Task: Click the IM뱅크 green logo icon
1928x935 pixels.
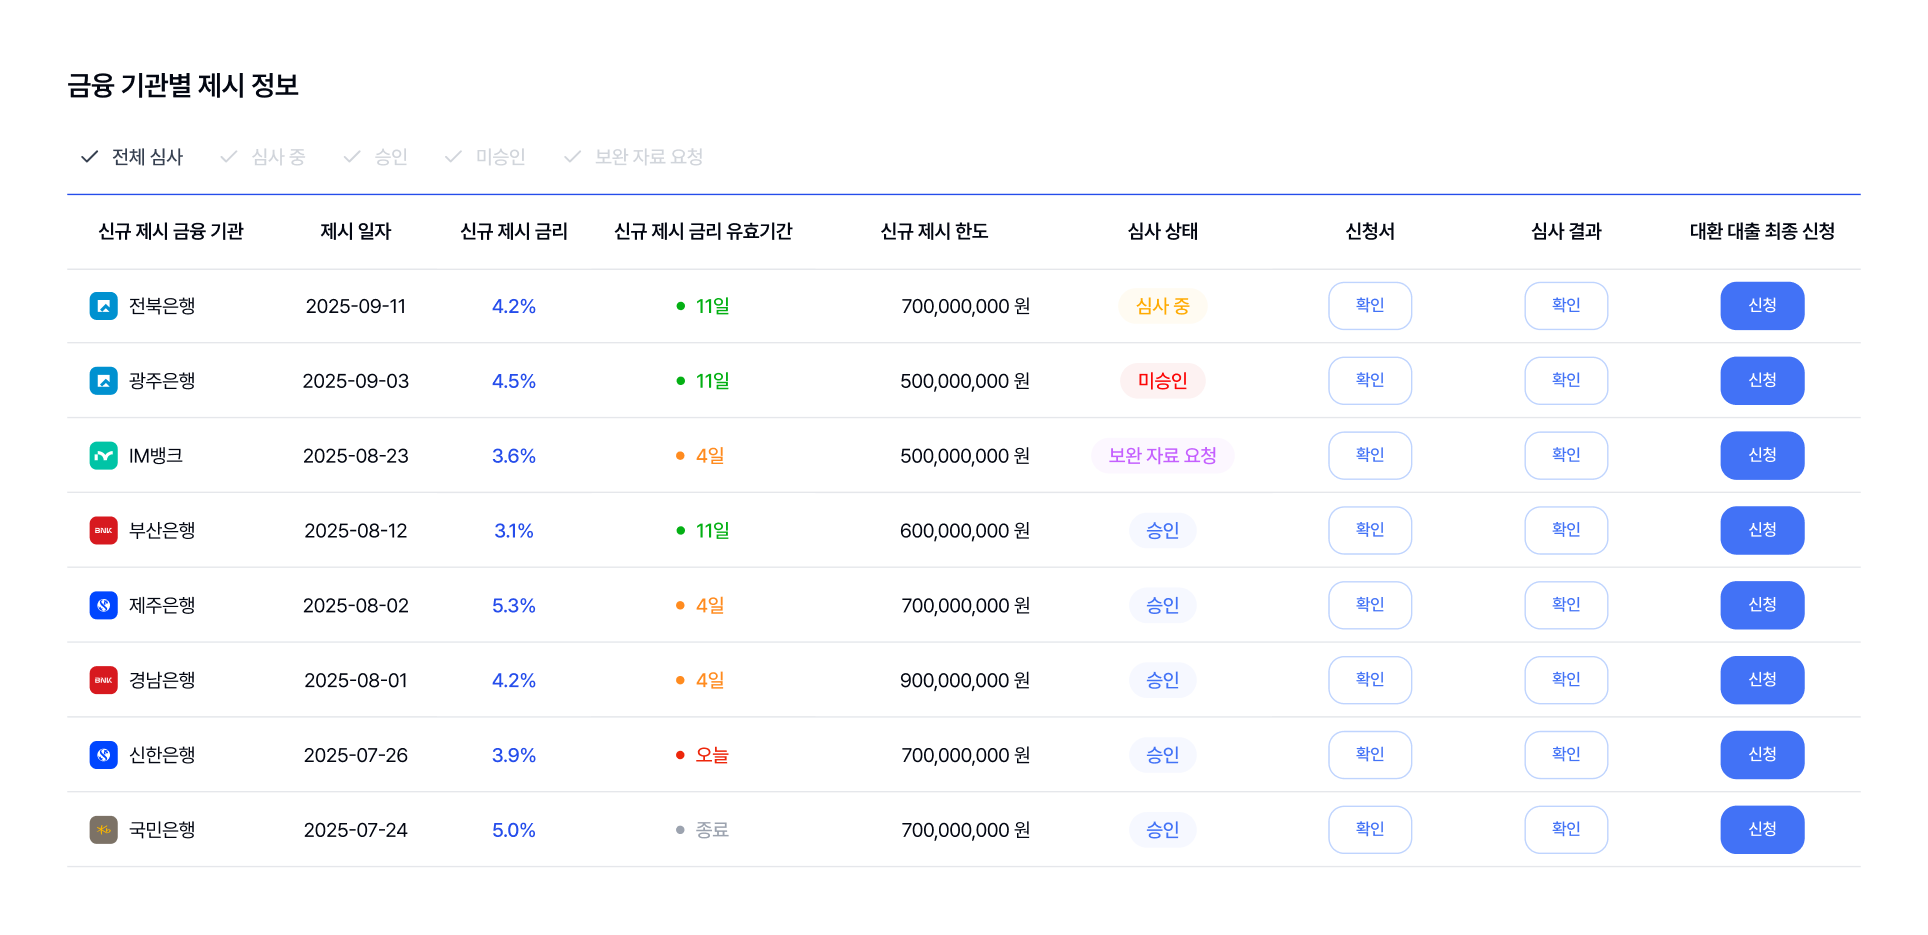Action: point(103,456)
